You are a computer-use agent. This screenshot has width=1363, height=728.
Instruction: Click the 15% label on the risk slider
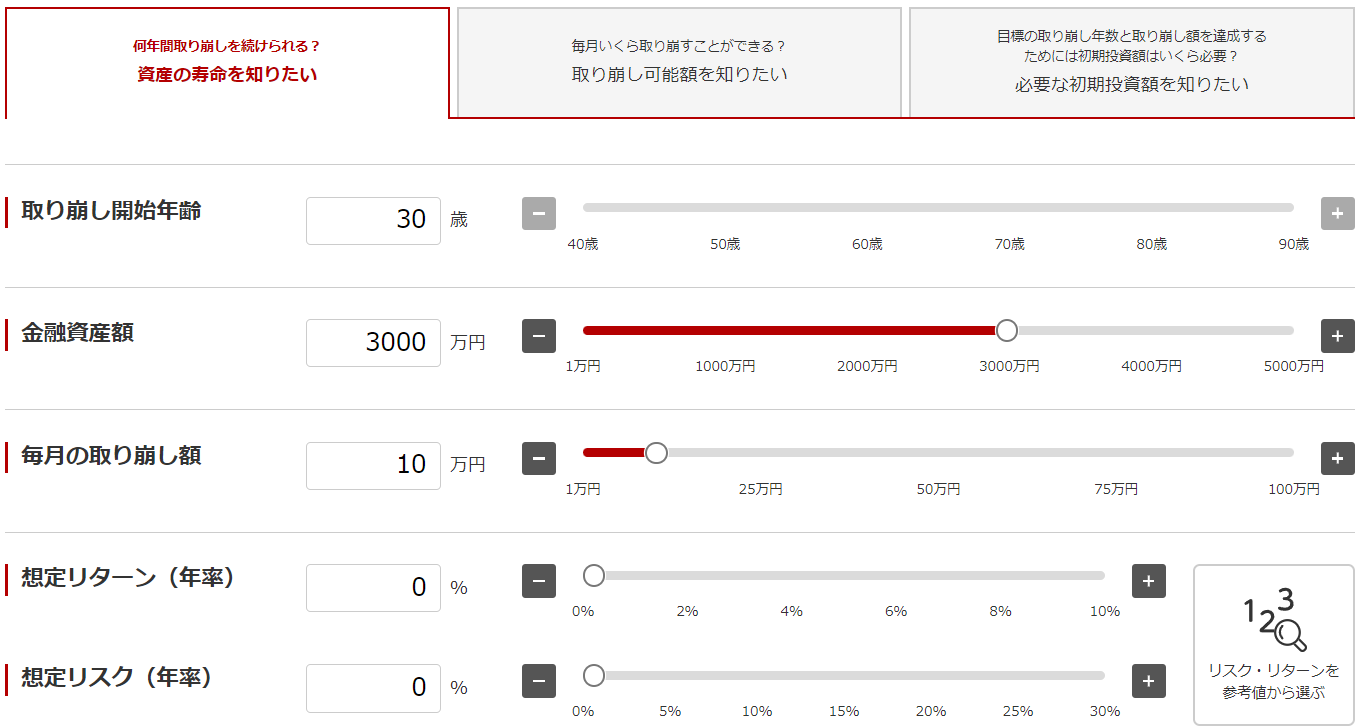pos(844,711)
